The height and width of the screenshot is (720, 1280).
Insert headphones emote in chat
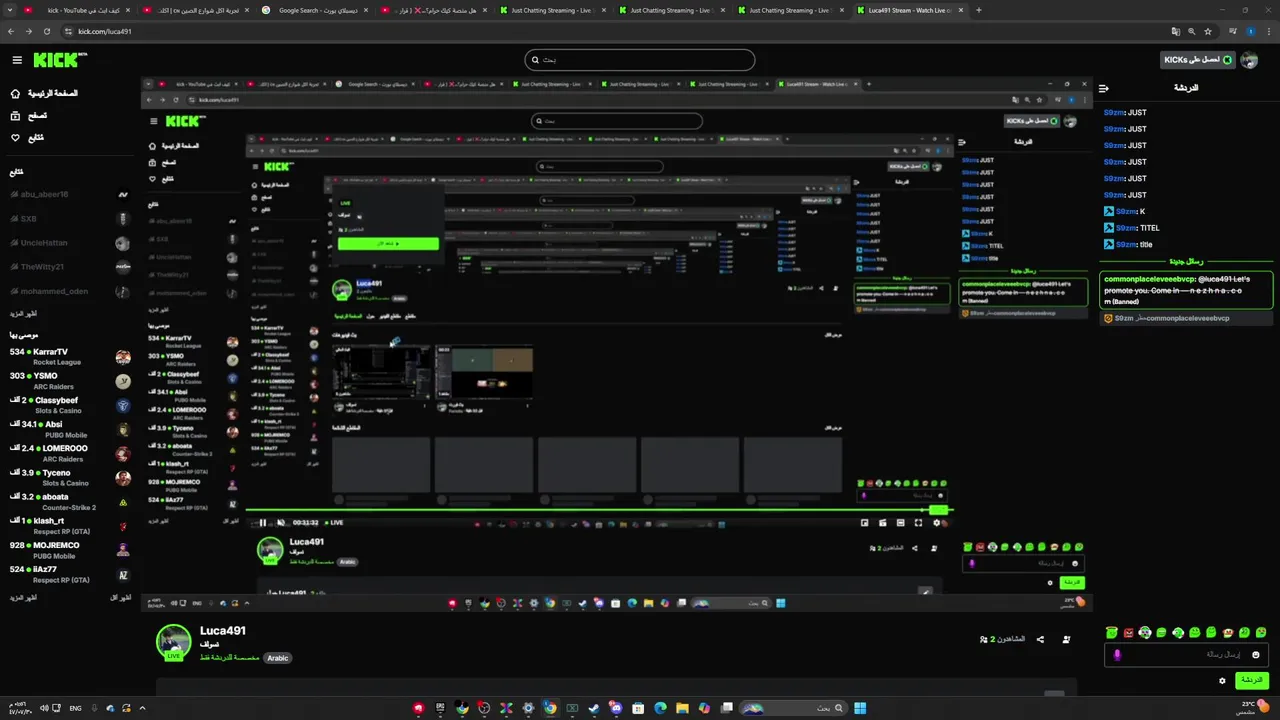tap(1144, 633)
